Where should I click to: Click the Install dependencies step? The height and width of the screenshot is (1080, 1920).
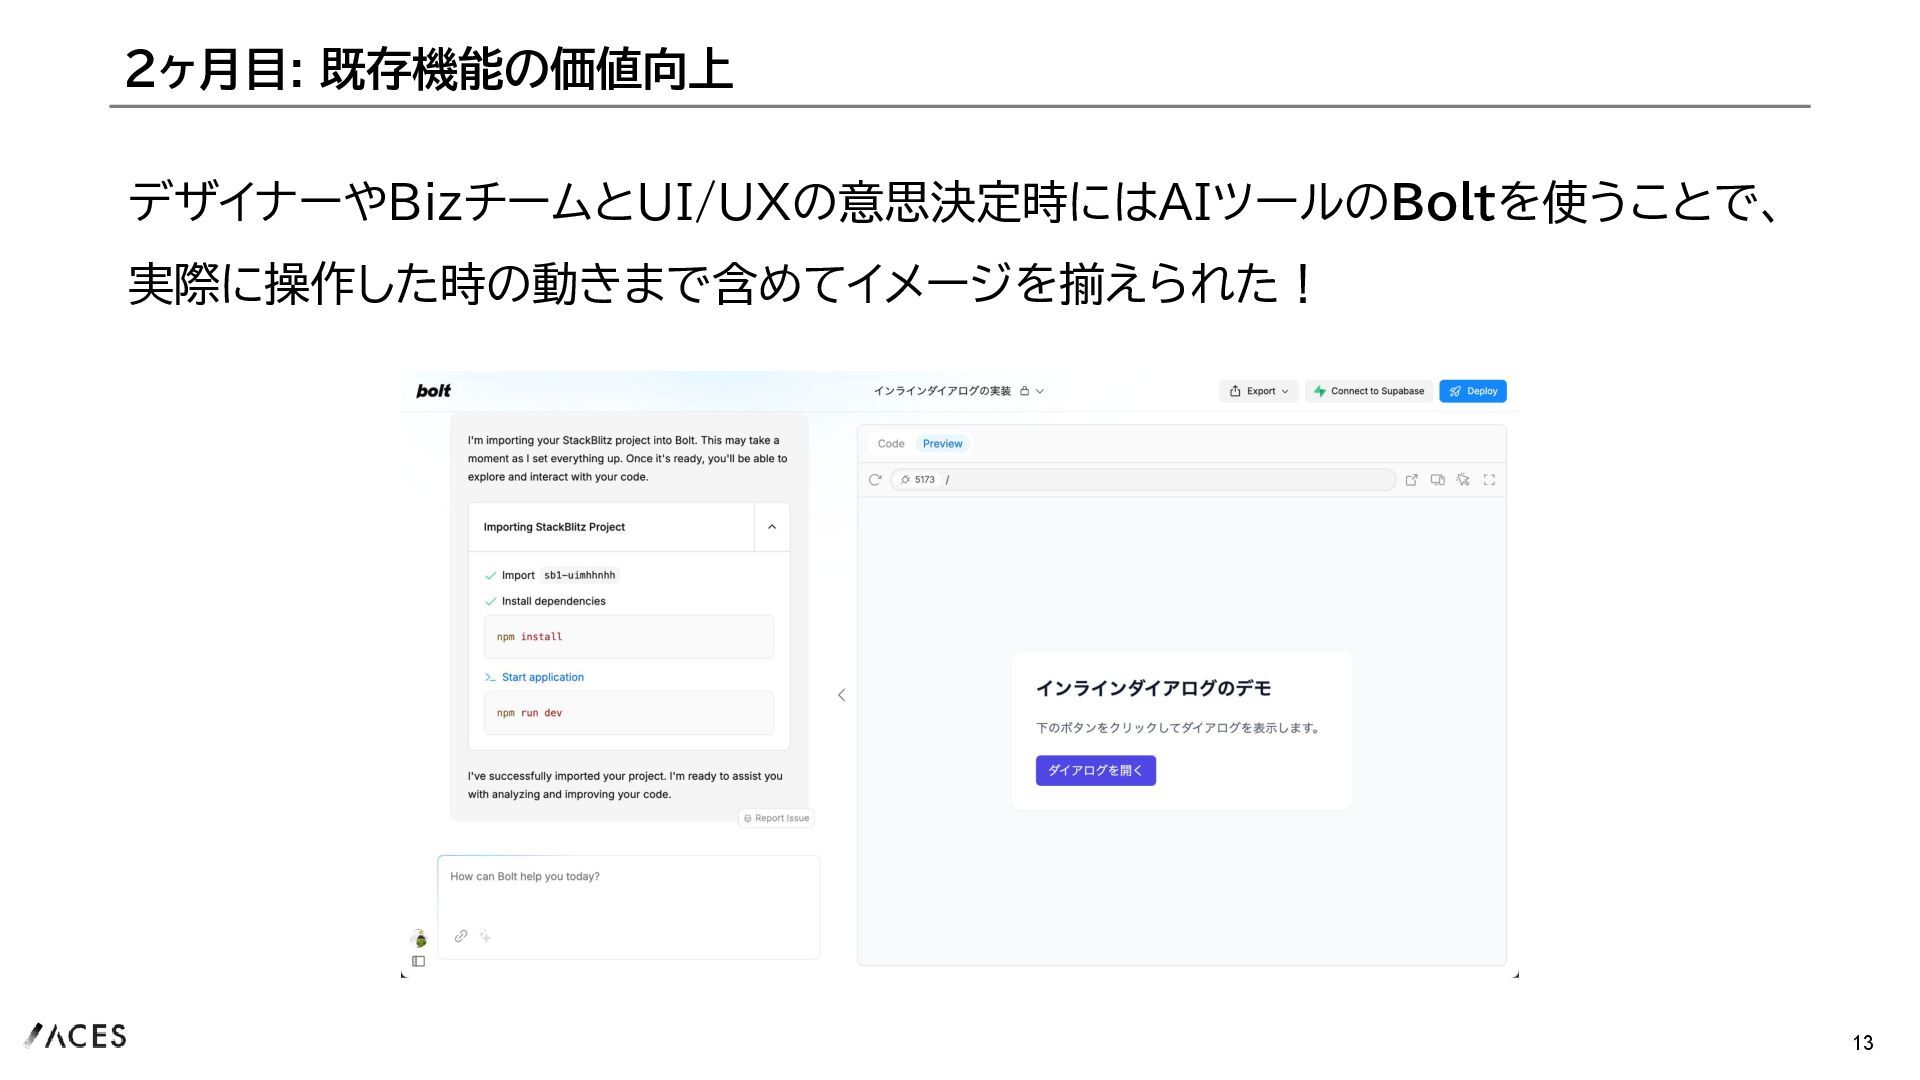click(553, 601)
